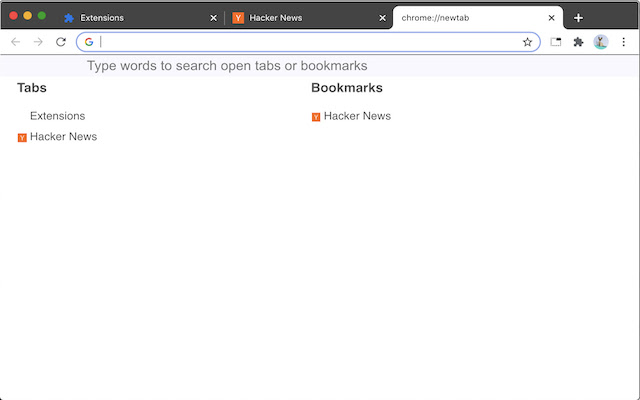The width and height of the screenshot is (640, 400).
Task: Reload the current page
Action: coord(61,42)
